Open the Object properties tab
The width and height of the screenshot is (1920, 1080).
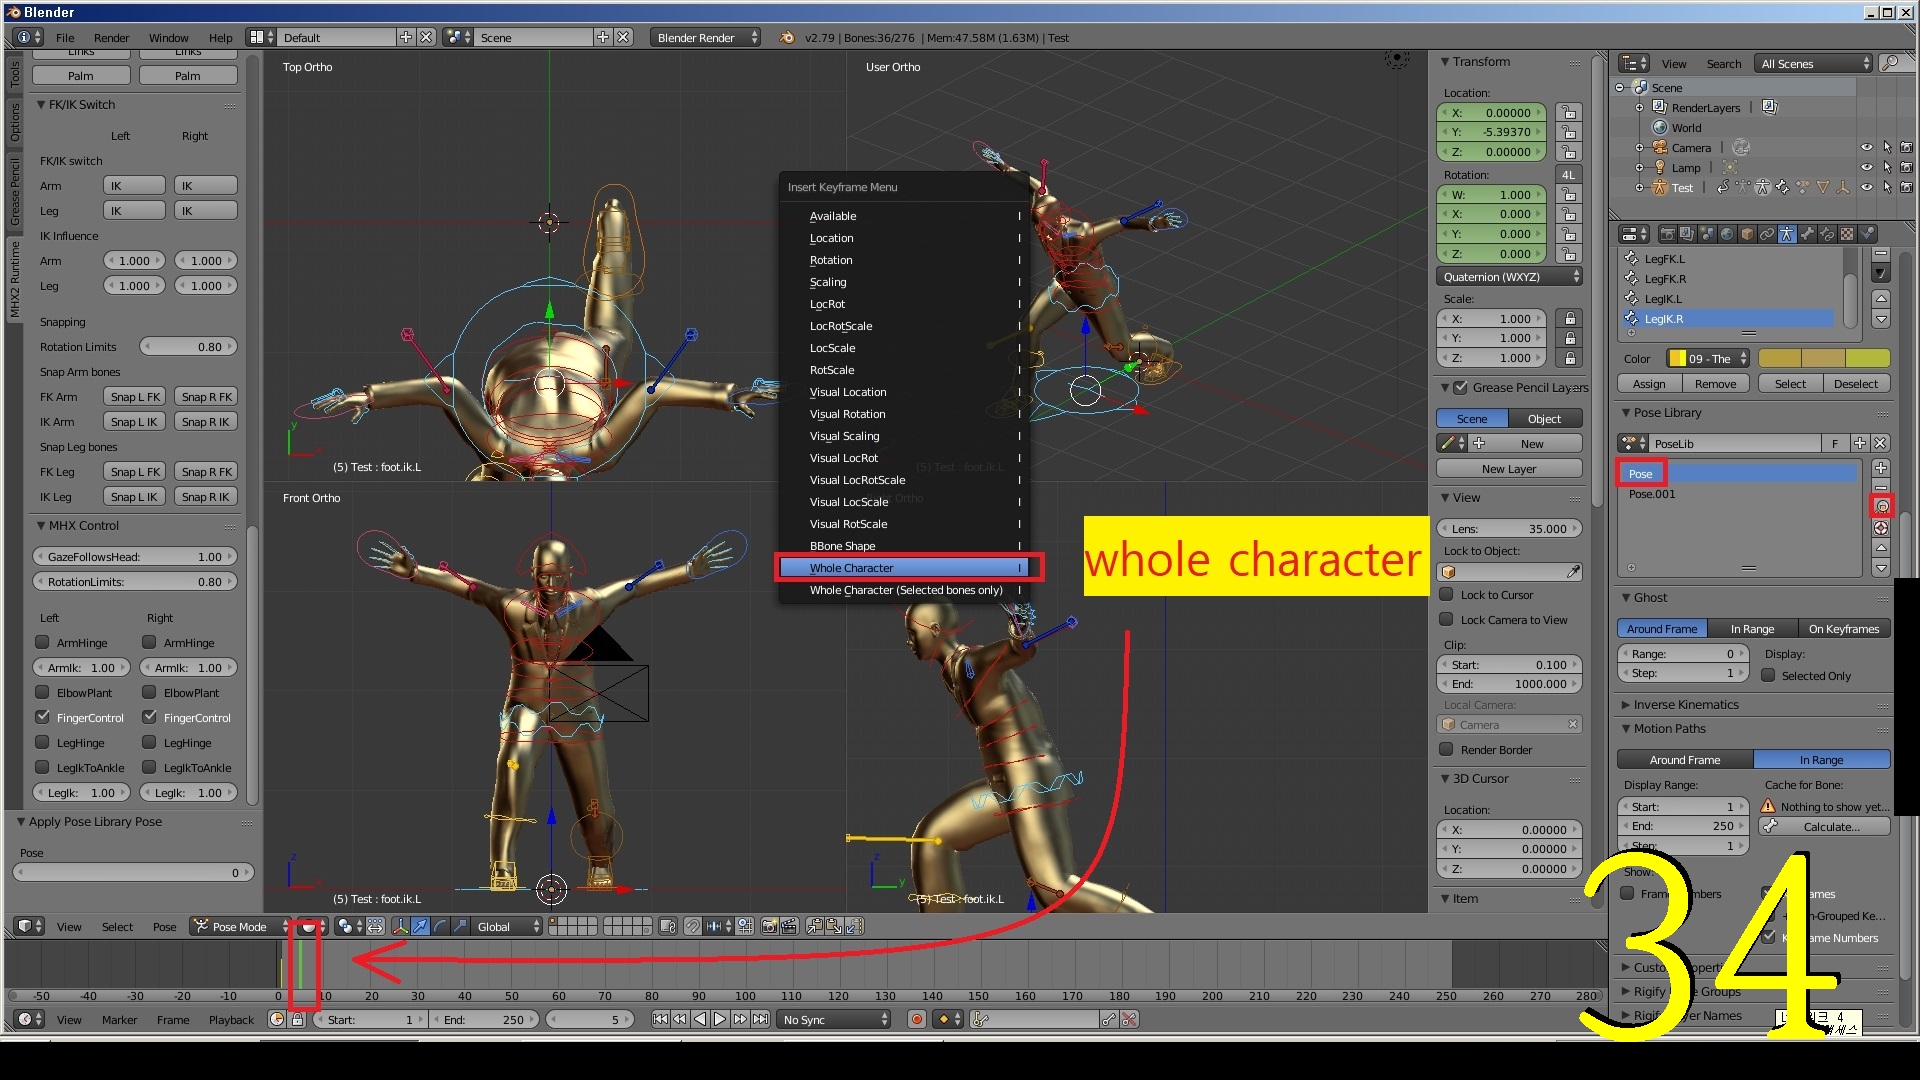coord(1747,234)
